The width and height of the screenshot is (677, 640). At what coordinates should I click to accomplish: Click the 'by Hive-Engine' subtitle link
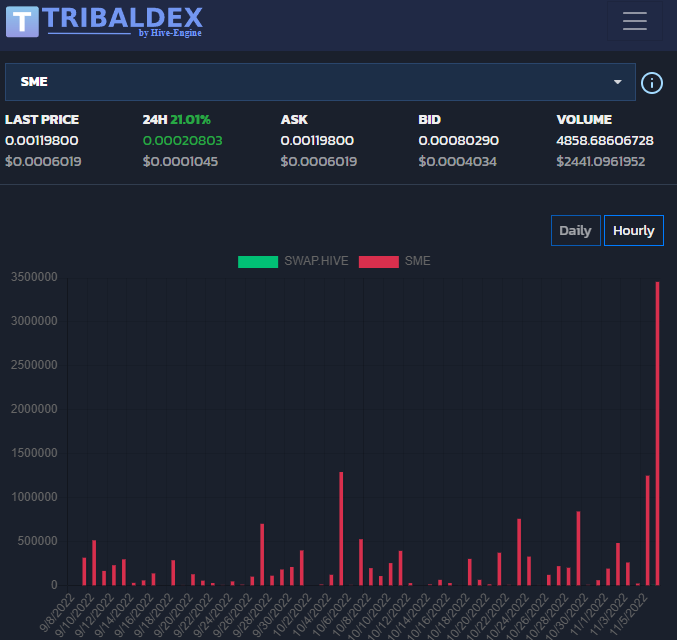pyautogui.click(x=170, y=33)
